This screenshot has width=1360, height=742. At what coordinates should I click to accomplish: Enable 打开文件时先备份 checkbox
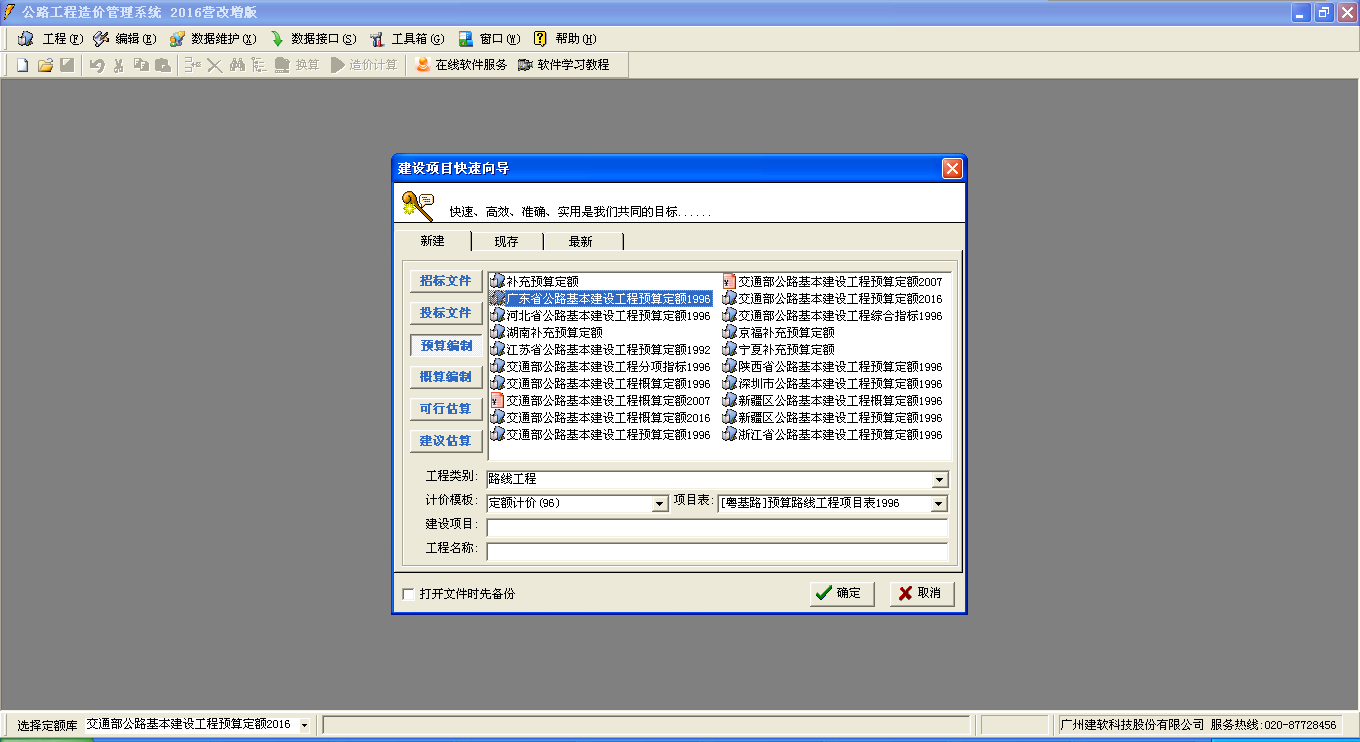point(408,593)
